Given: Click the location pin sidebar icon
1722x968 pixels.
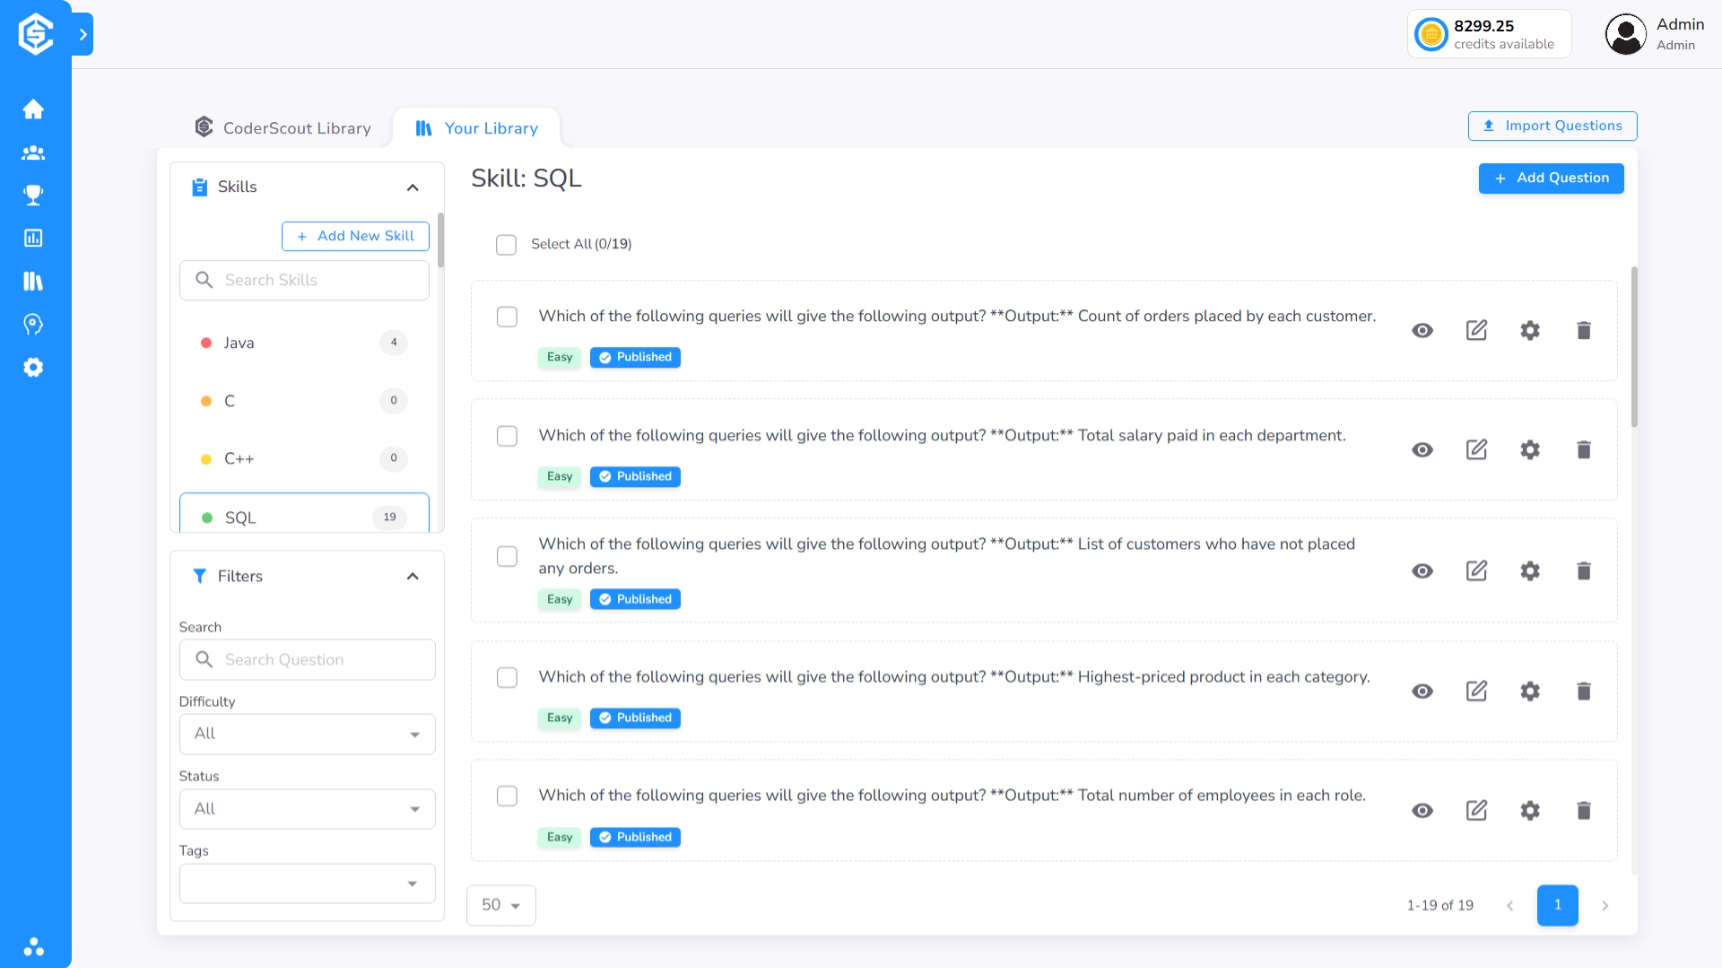Looking at the screenshot, I should coord(33,324).
